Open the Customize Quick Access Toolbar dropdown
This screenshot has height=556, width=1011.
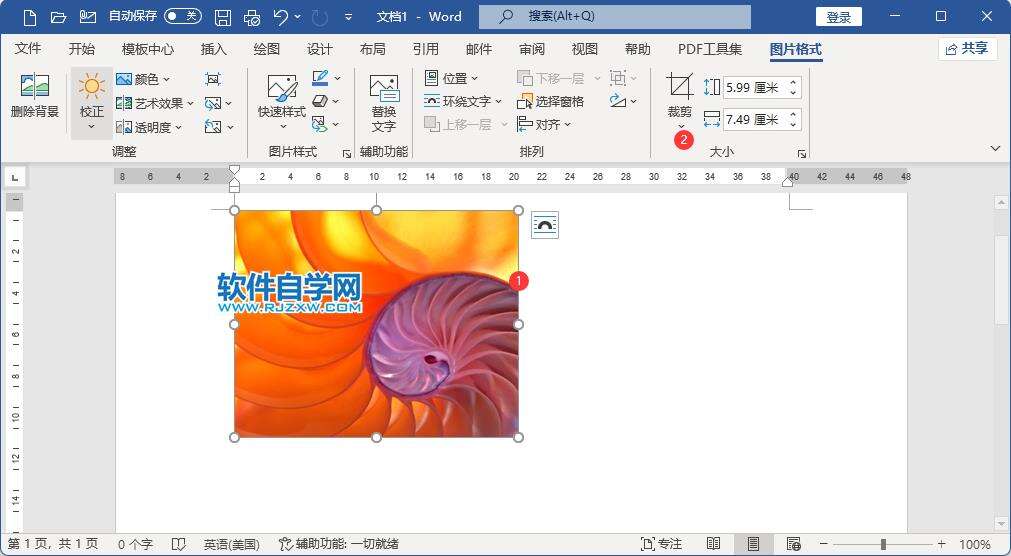[x=349, y=17]
